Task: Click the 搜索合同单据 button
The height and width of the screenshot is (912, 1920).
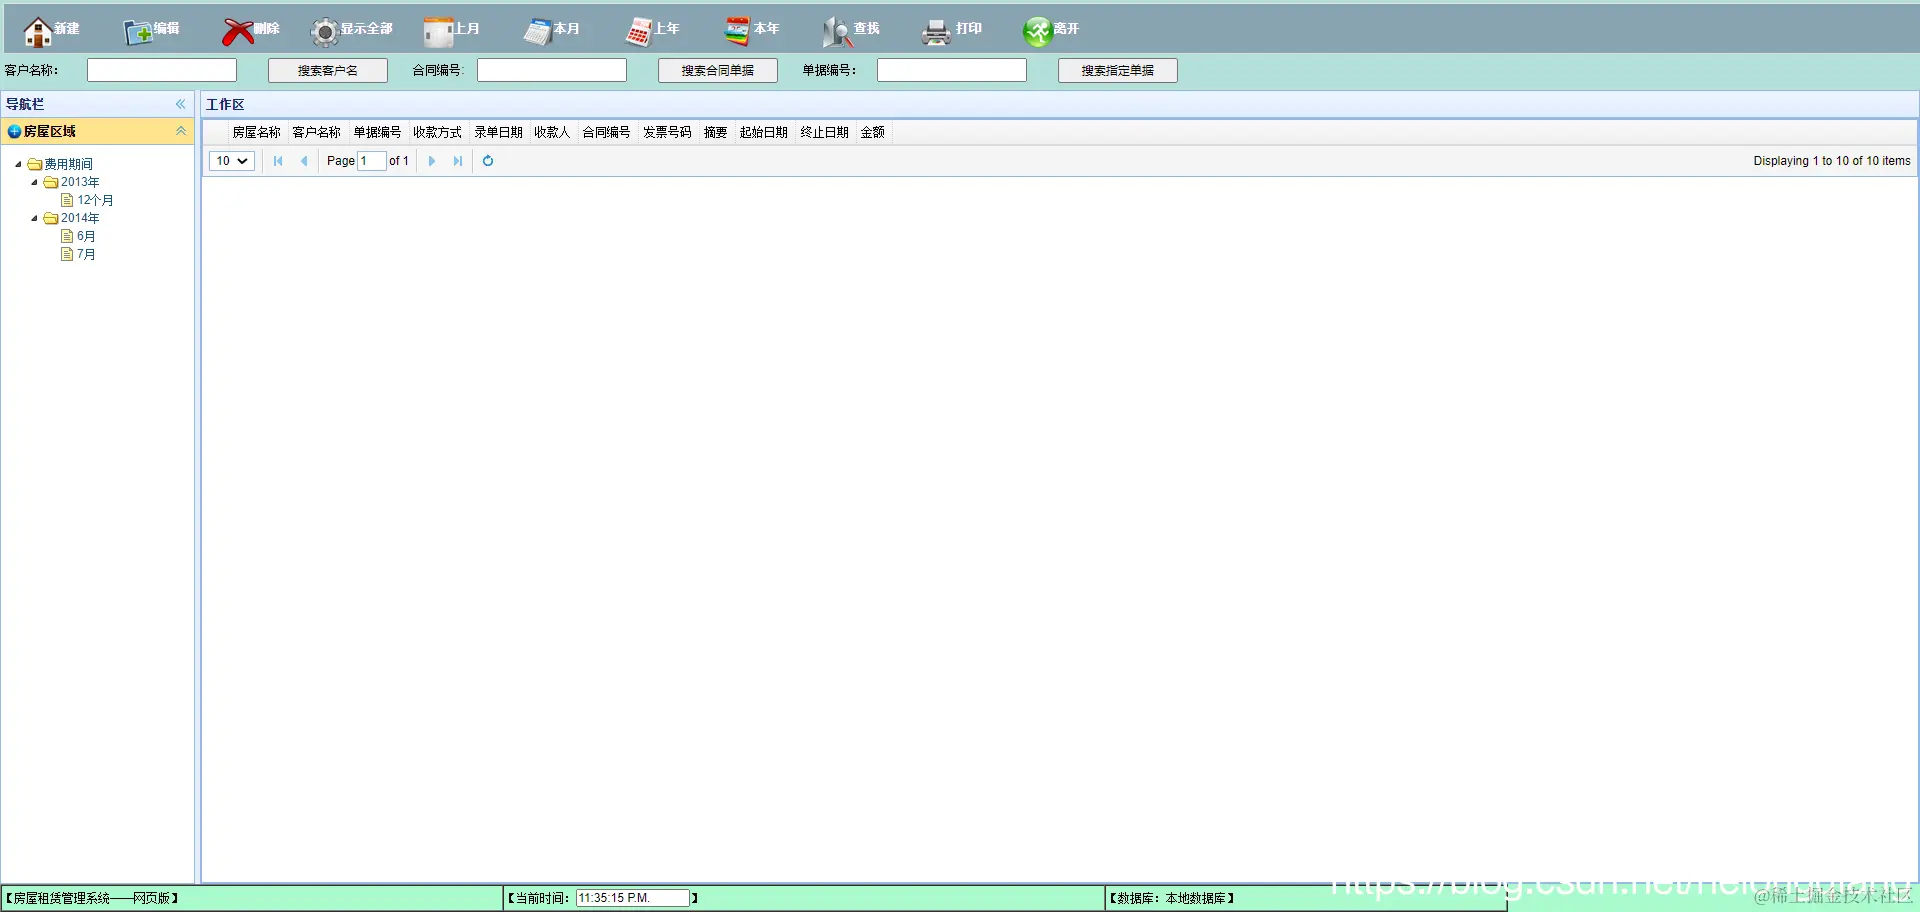Action: 717,70
